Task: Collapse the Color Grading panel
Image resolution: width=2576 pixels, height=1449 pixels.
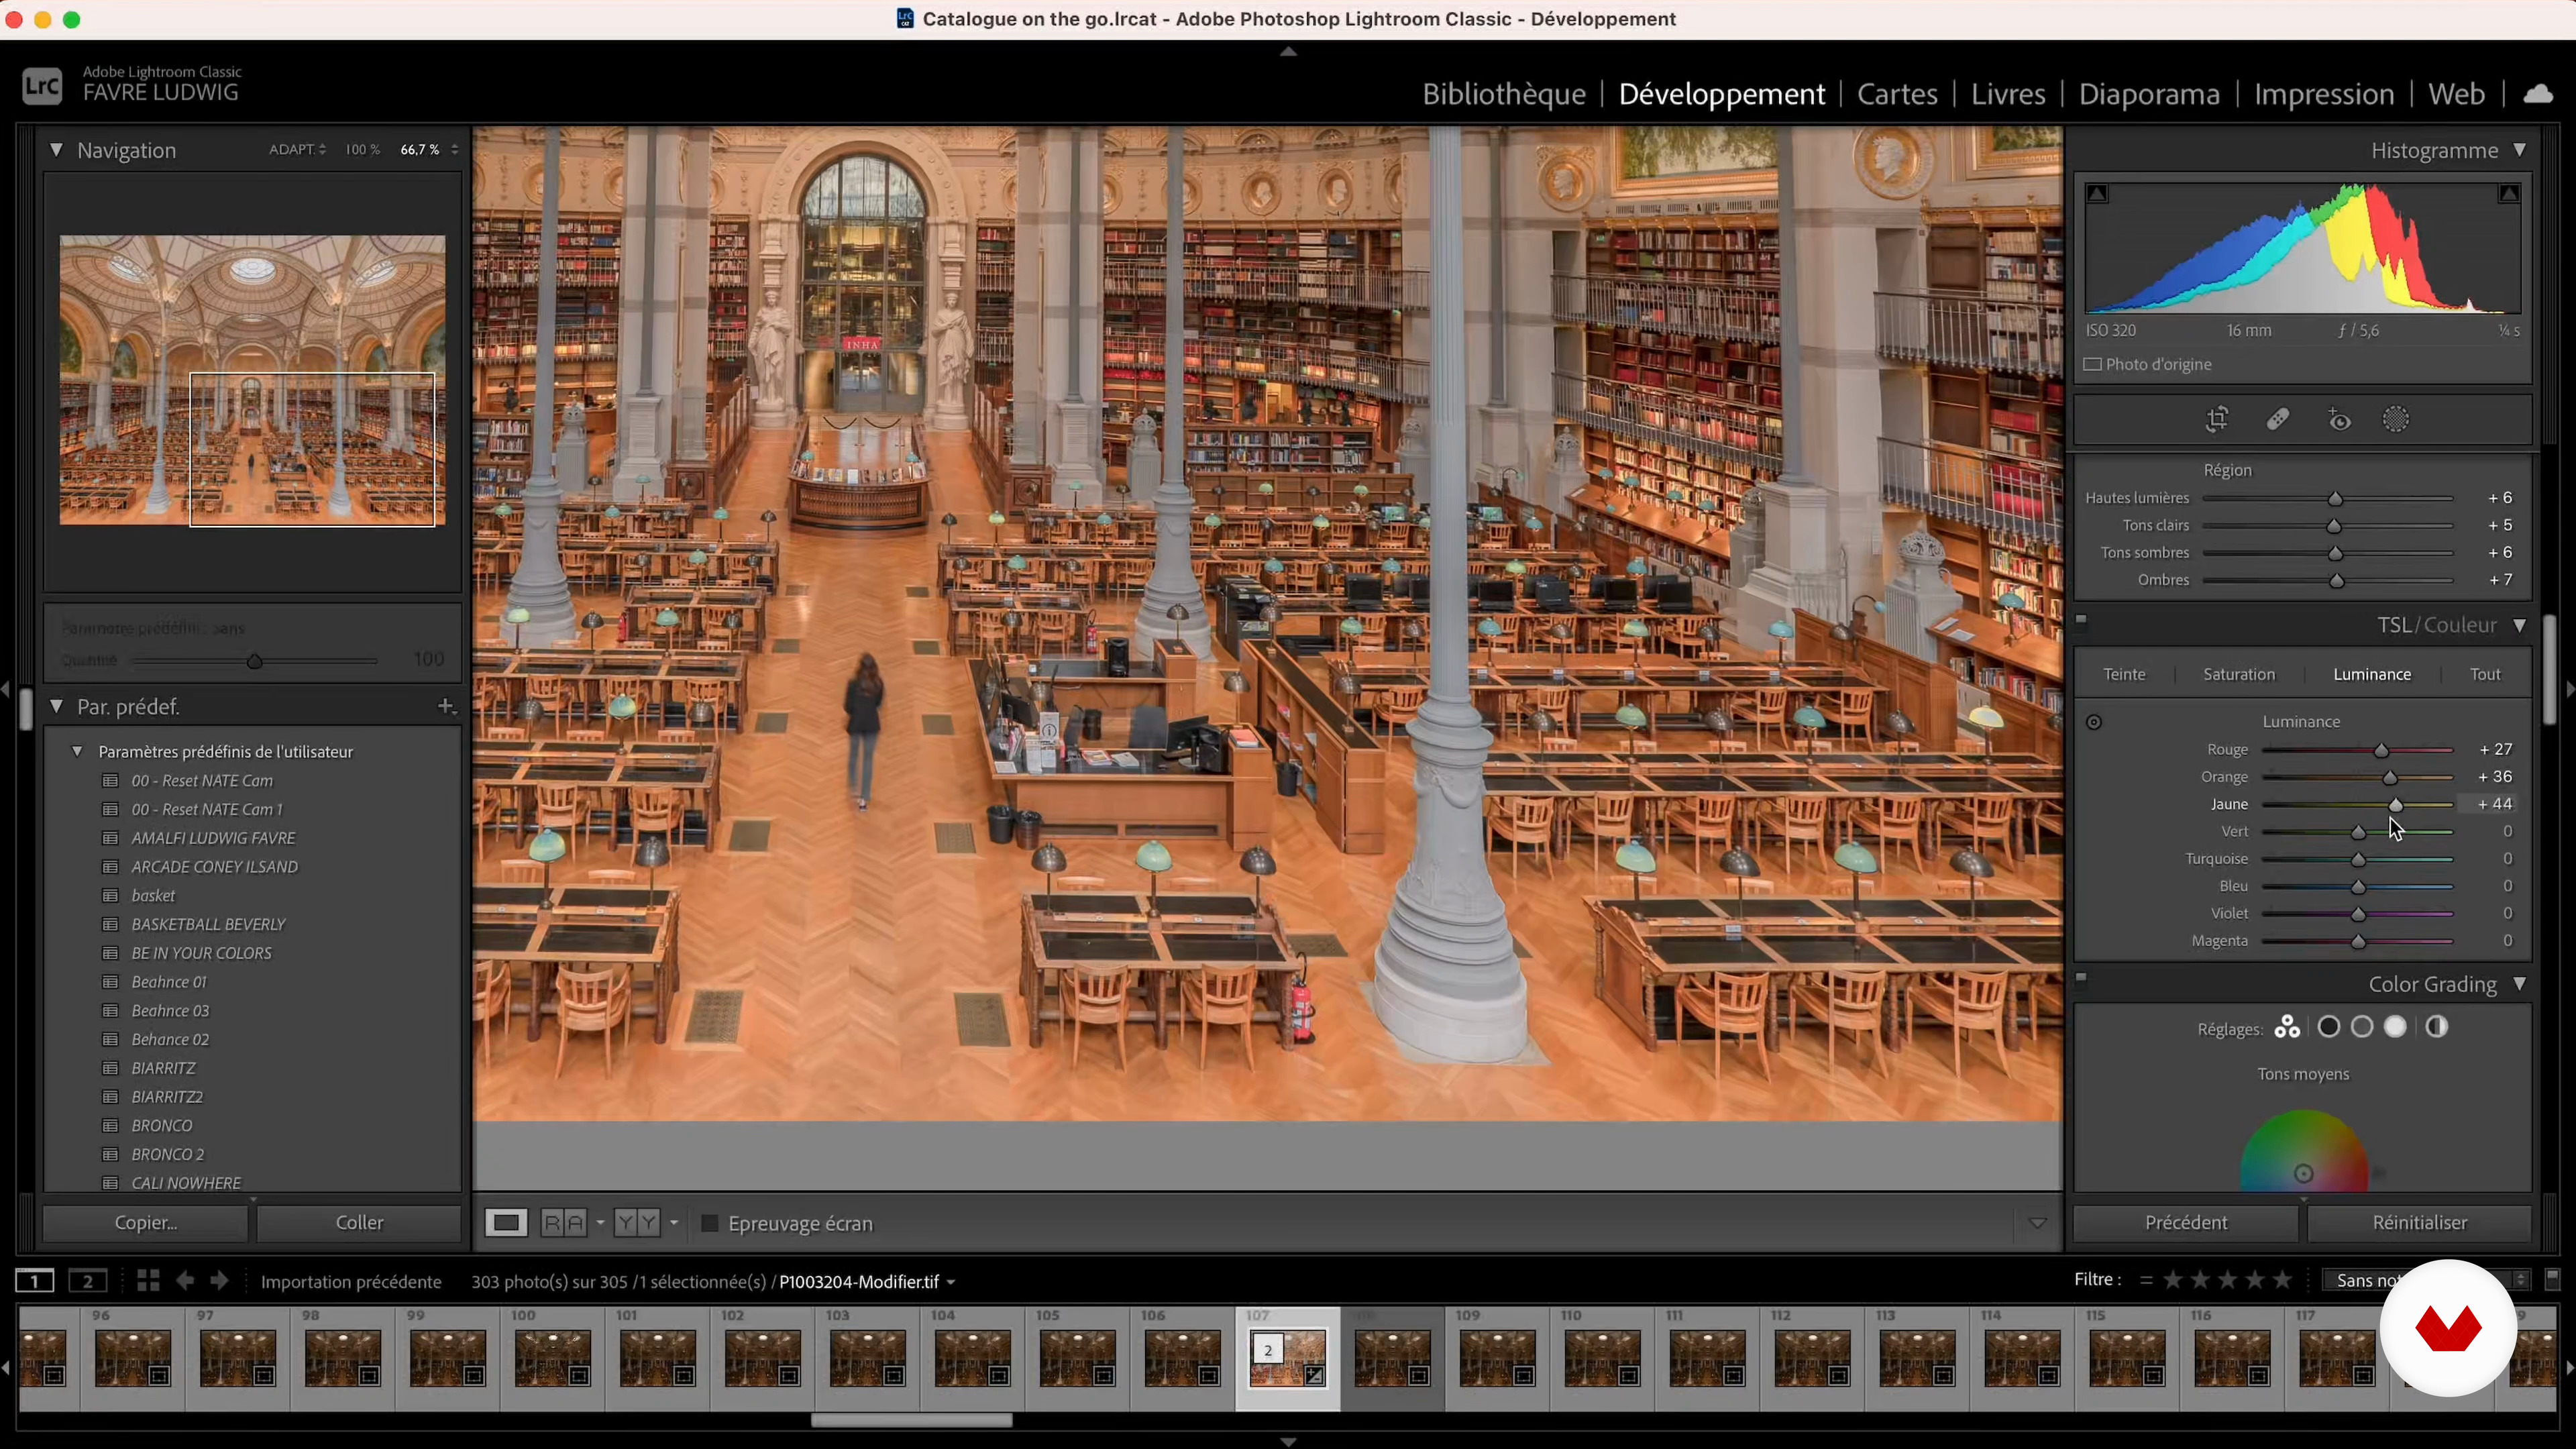Action: pyautogui.click(x=2520, y=985)
